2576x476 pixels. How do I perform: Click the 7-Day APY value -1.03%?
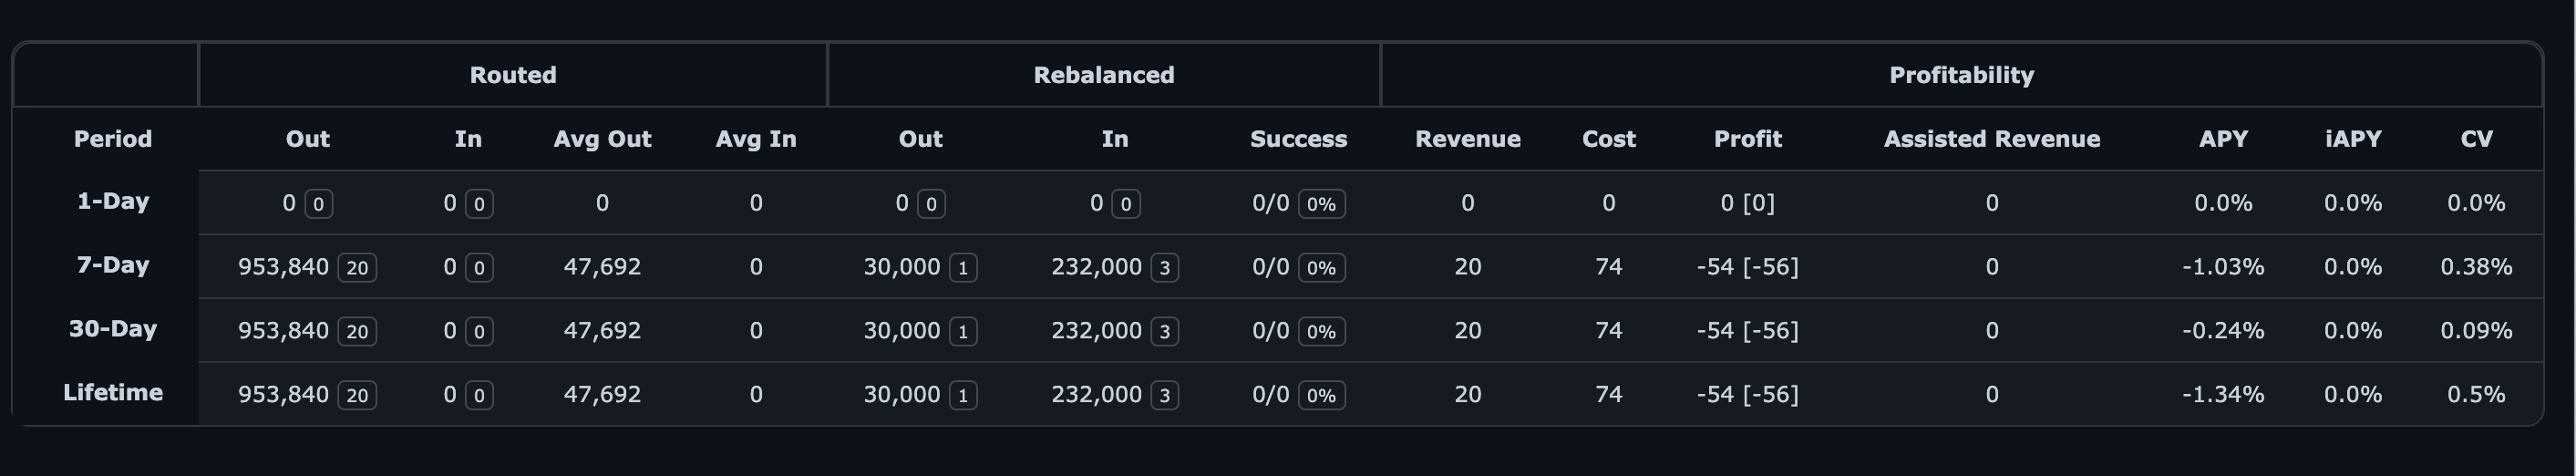pos(2223,267)
